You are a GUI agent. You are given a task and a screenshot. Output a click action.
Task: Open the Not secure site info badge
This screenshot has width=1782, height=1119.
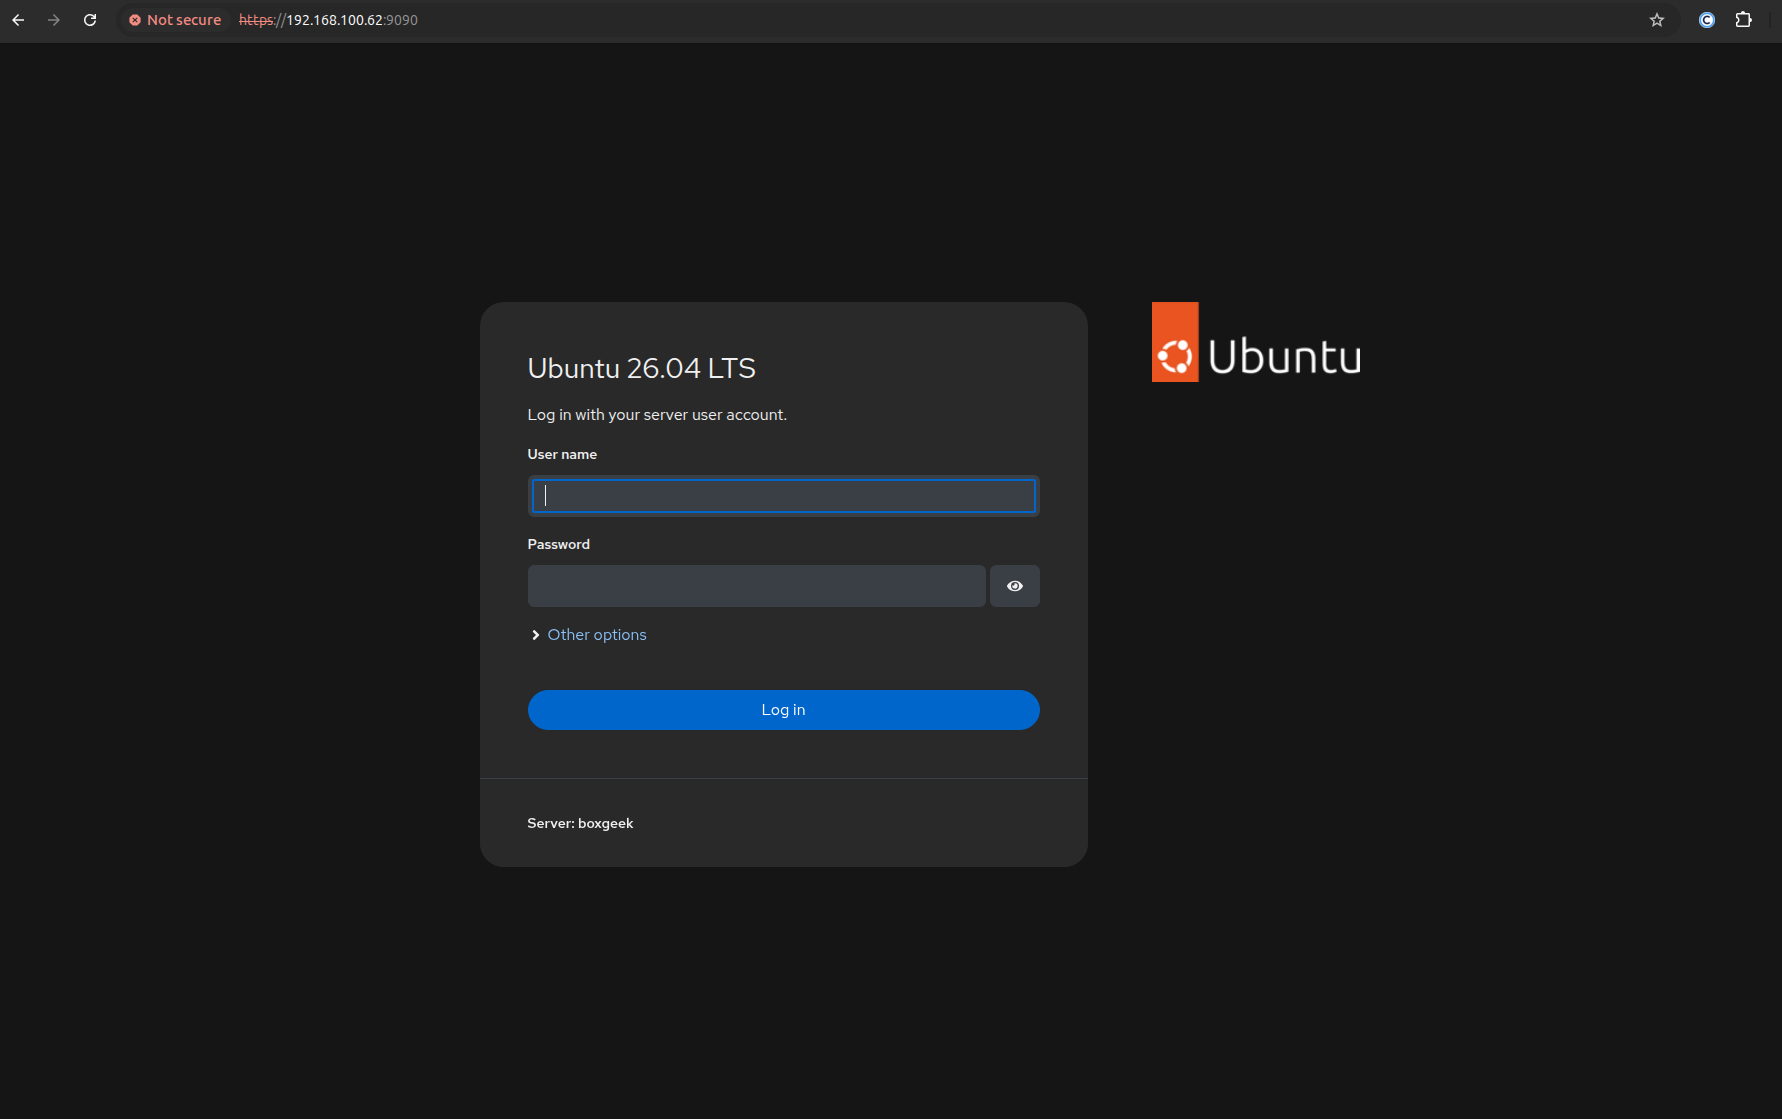pyautogui.click(x=175, y=20)
